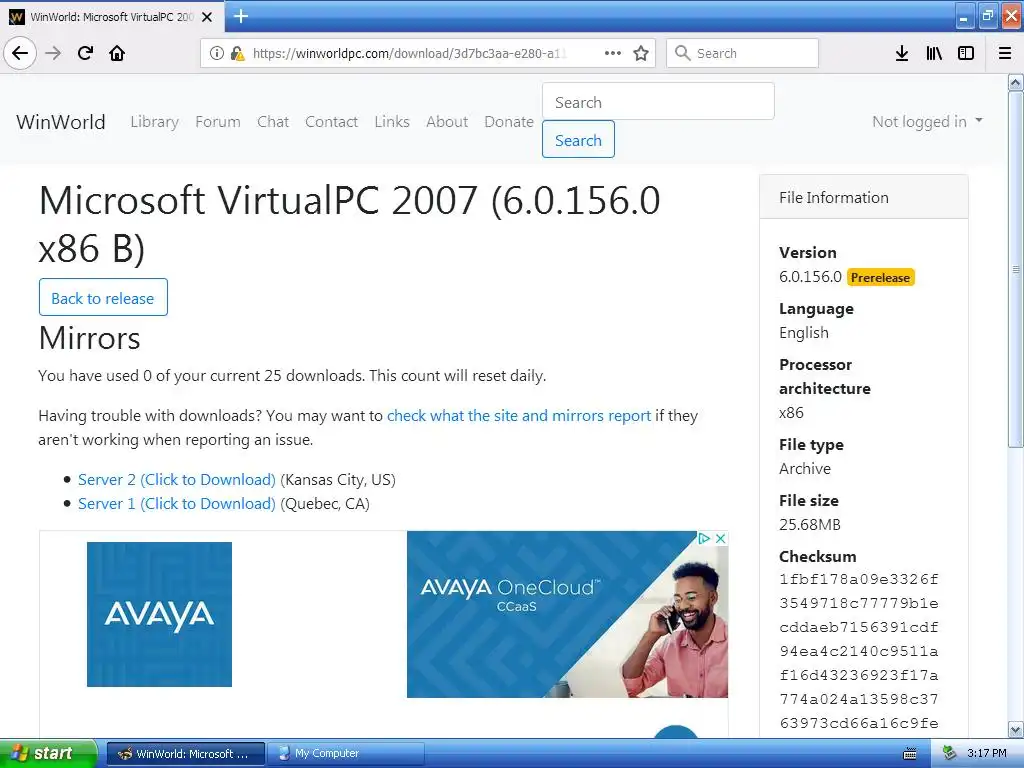This screenshot has width=1024, height=768.
Task: Click the 25.68MB file size value
Action: [810, 524]
